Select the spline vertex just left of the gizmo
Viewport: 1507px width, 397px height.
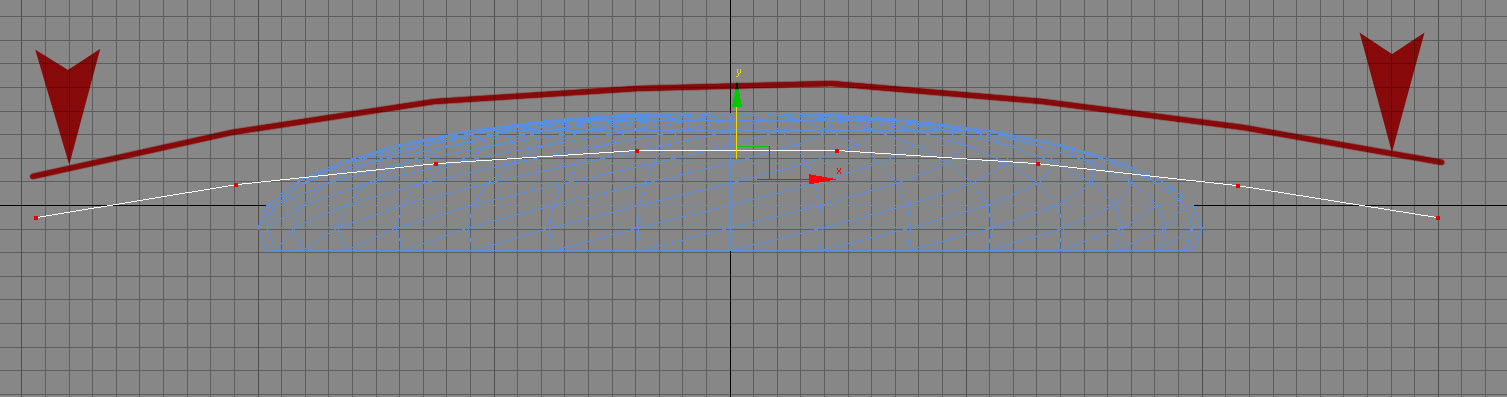point(637,151)
